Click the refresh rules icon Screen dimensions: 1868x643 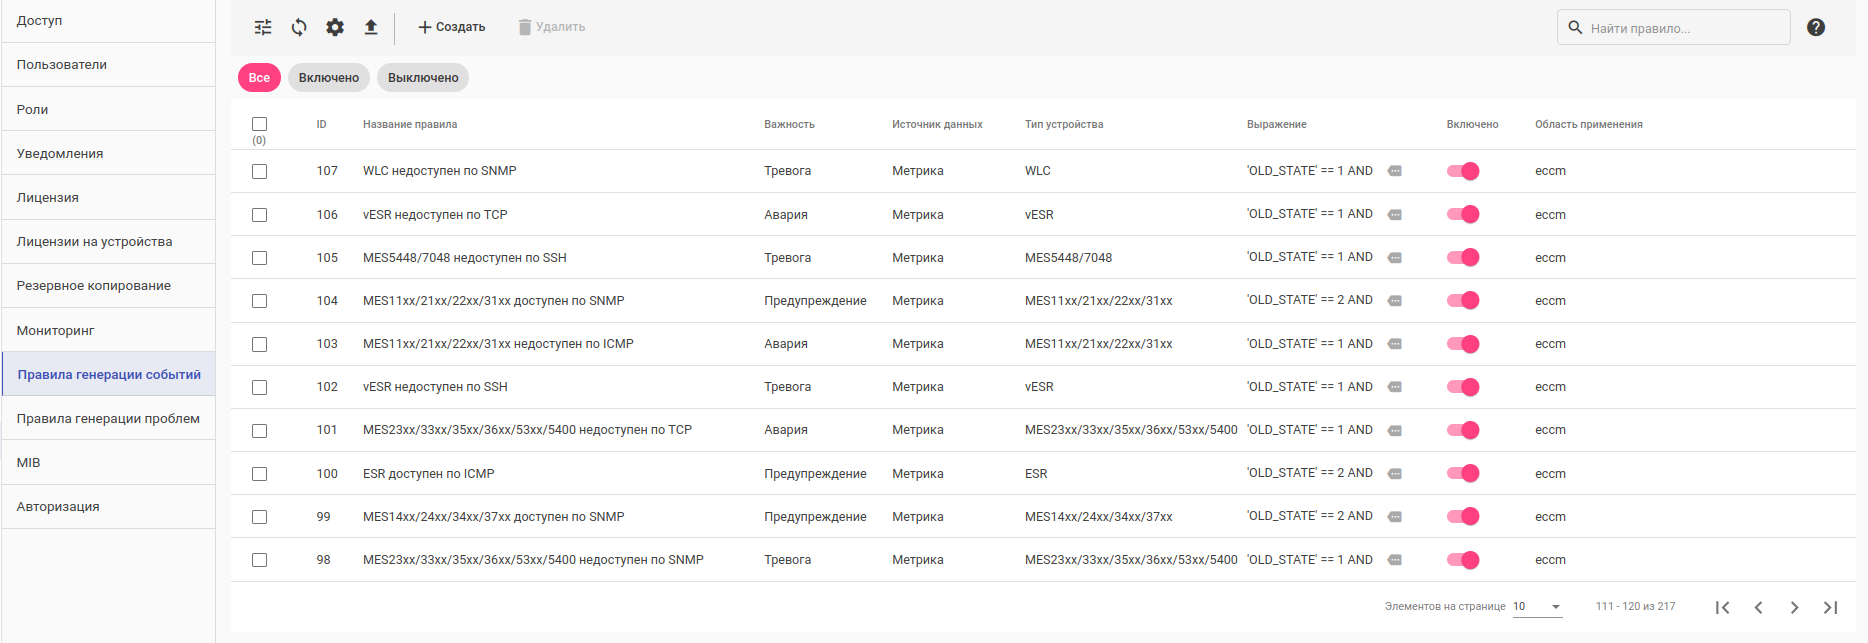pyautogui.click(x=299, y=27)
